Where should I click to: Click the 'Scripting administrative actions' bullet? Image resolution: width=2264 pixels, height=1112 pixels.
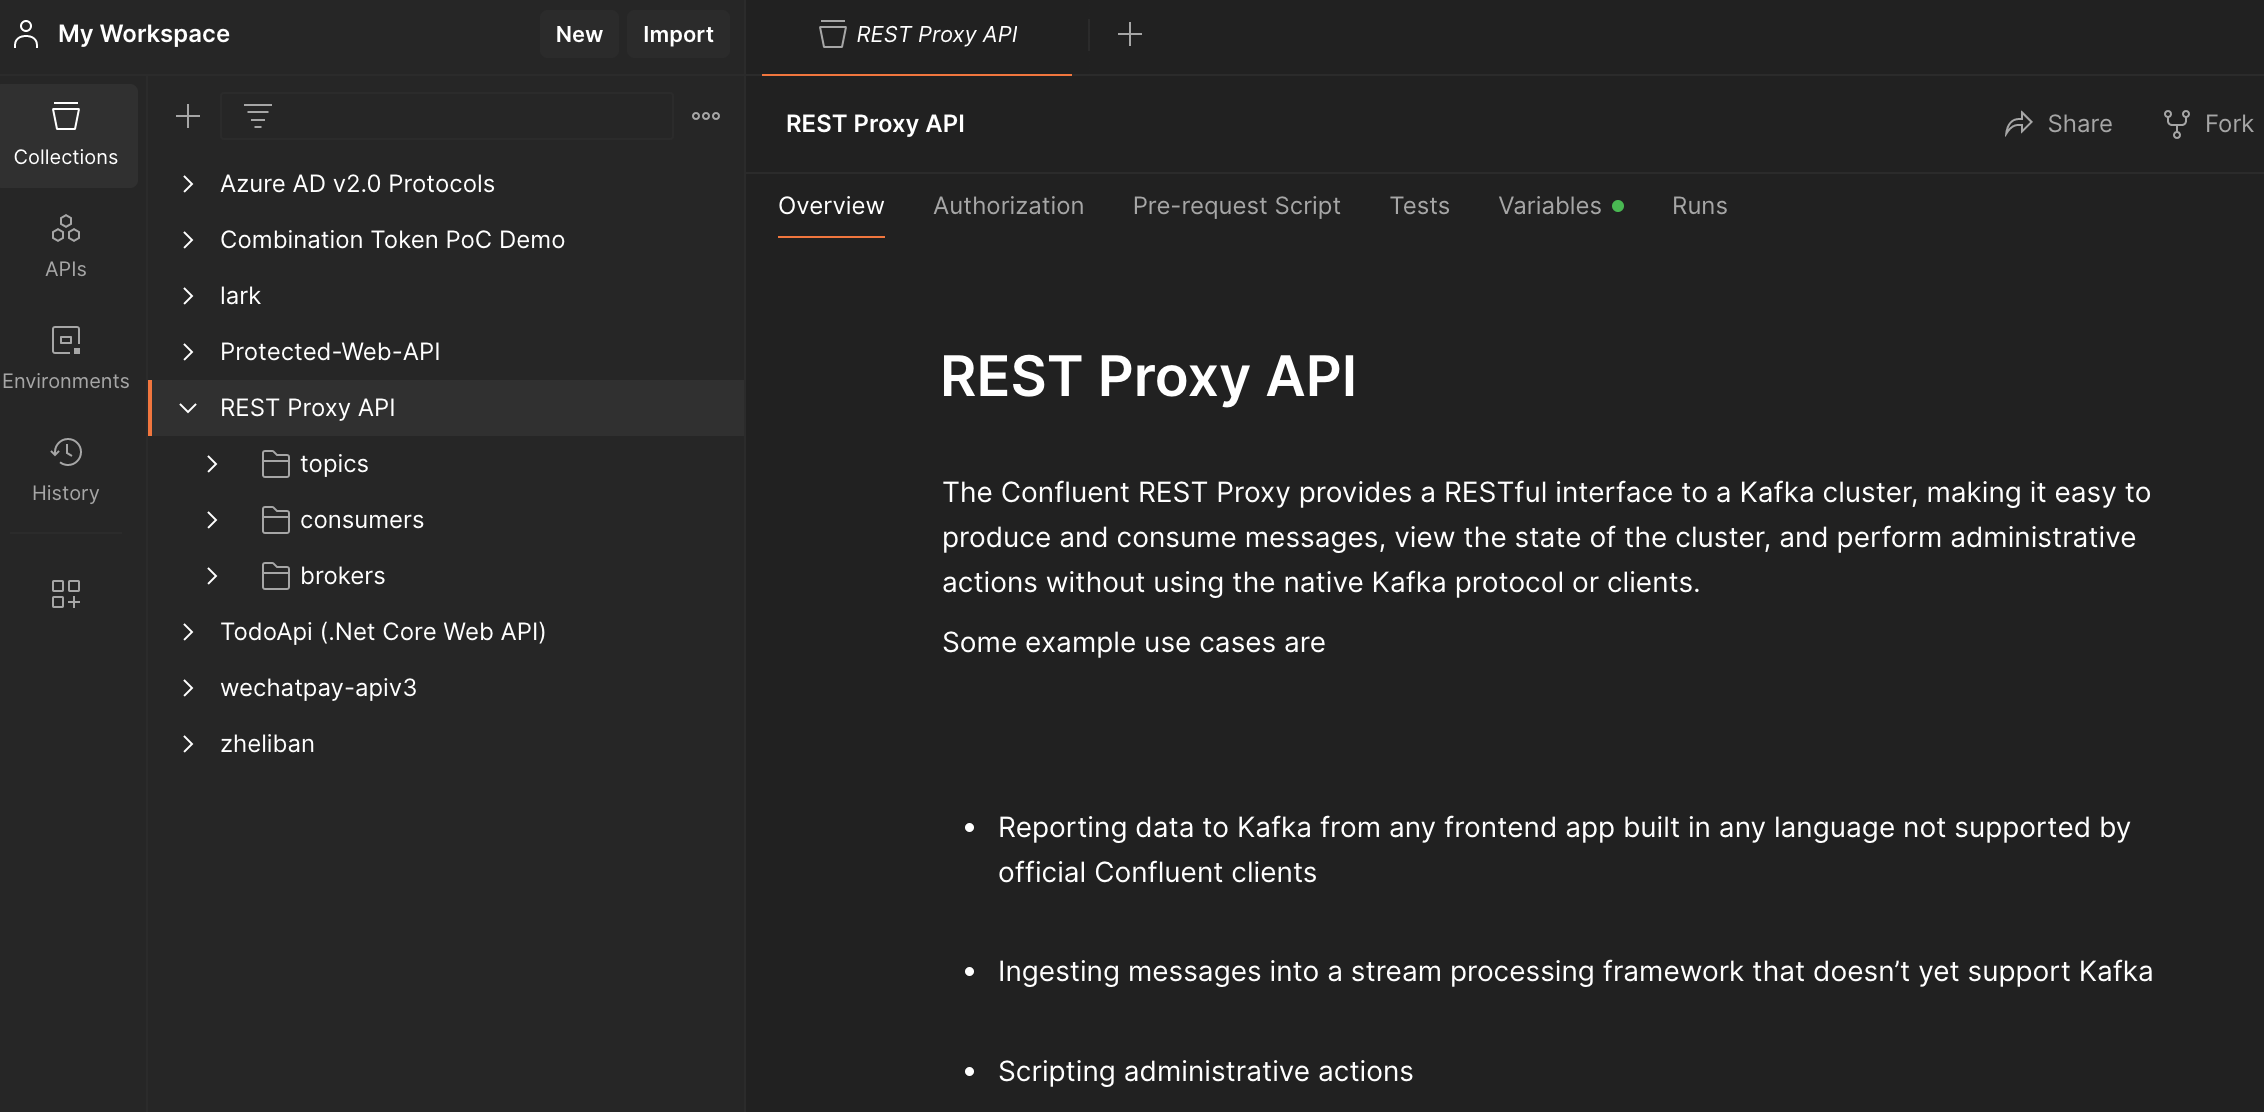click(x=1205, y=1071)
